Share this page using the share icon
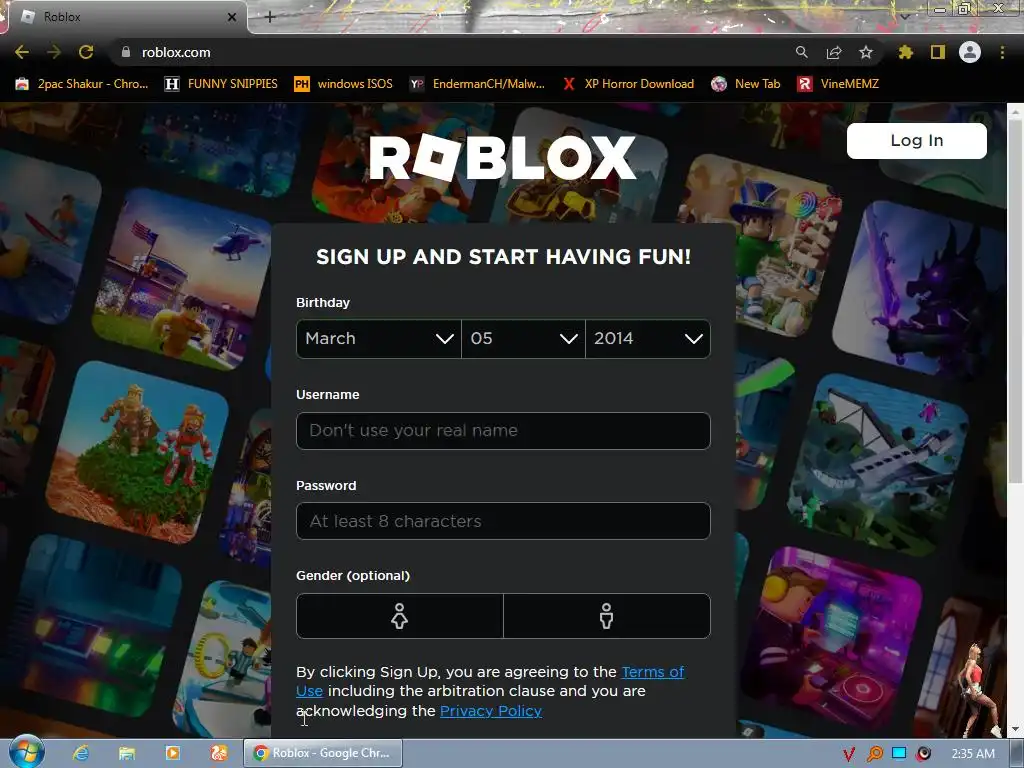This screenshot has width=1024, height=768. (x=834, y=52)
